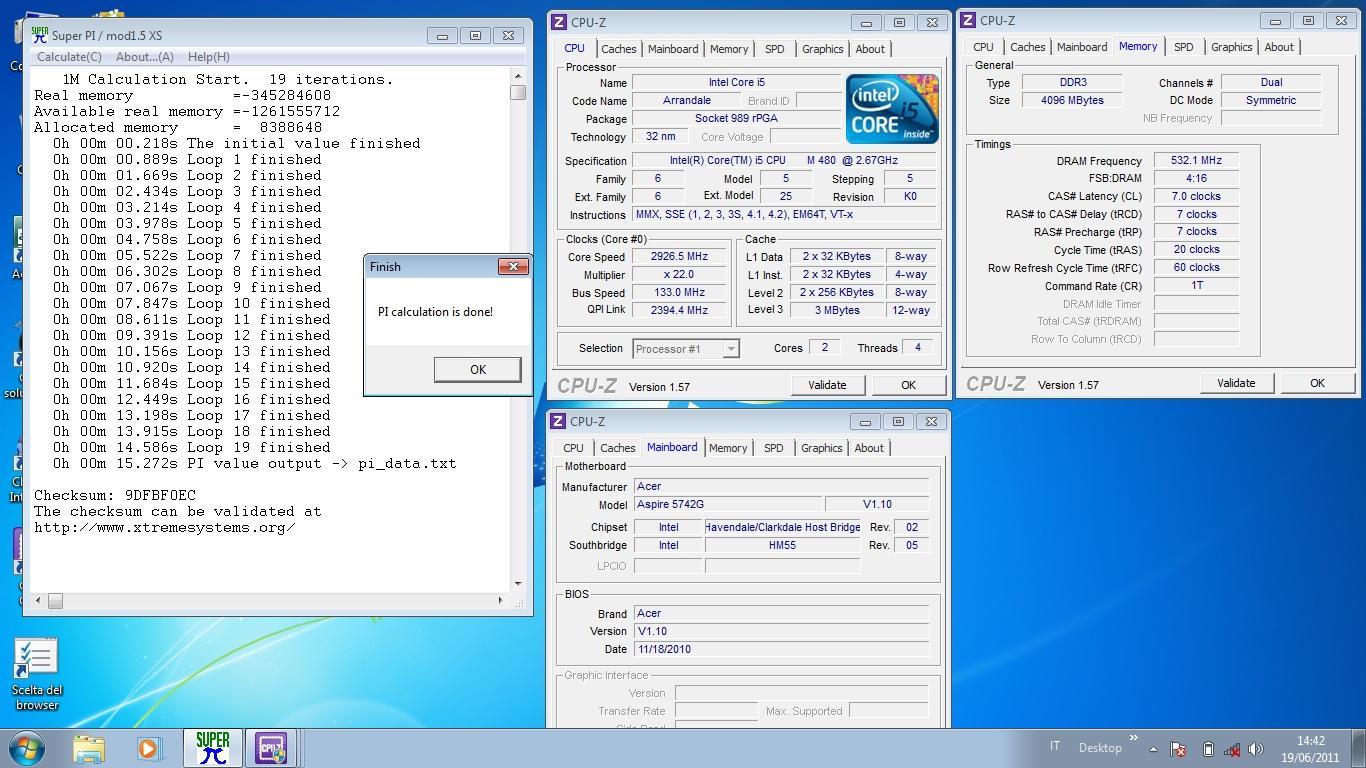This screenshot has height=768, width=1366.
Task: Click the Core Speed value 2926.5 MHz
Action: [x=679, y=257]
